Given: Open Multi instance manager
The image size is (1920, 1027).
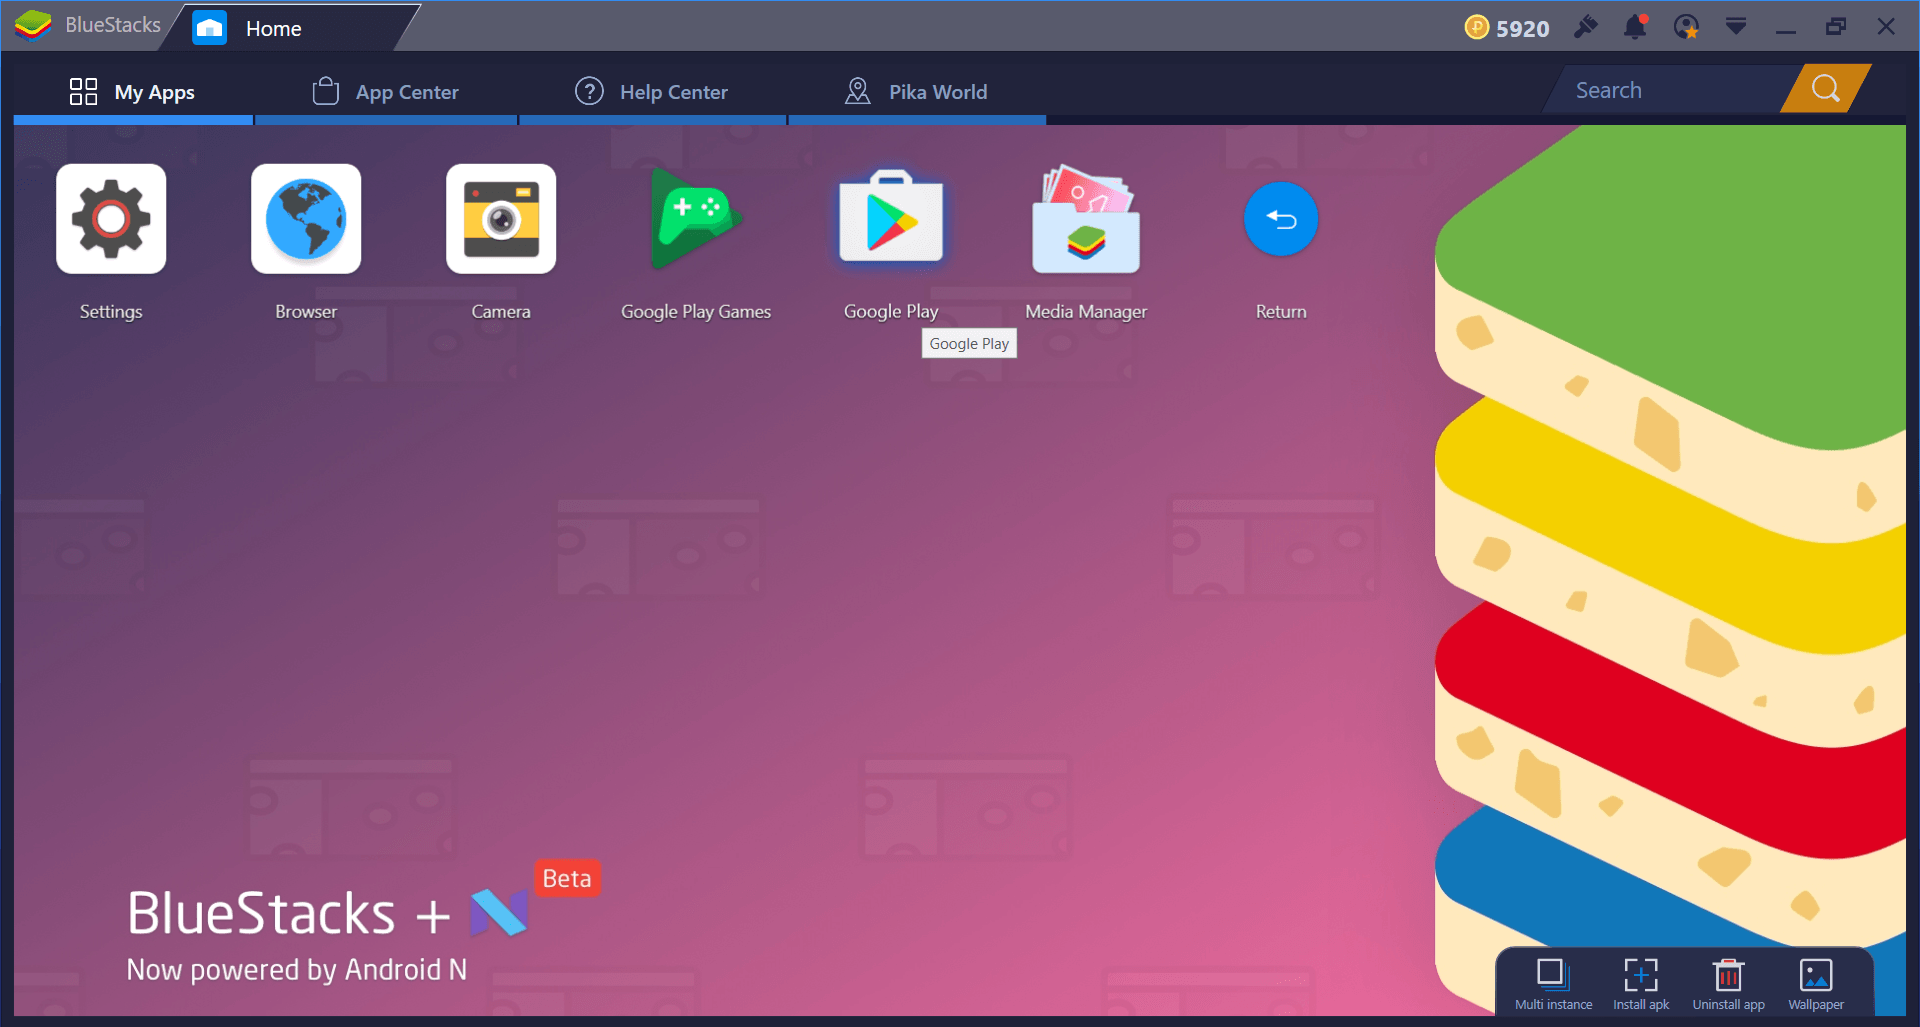Looking at the screenshot, I should coord(1553,984).
